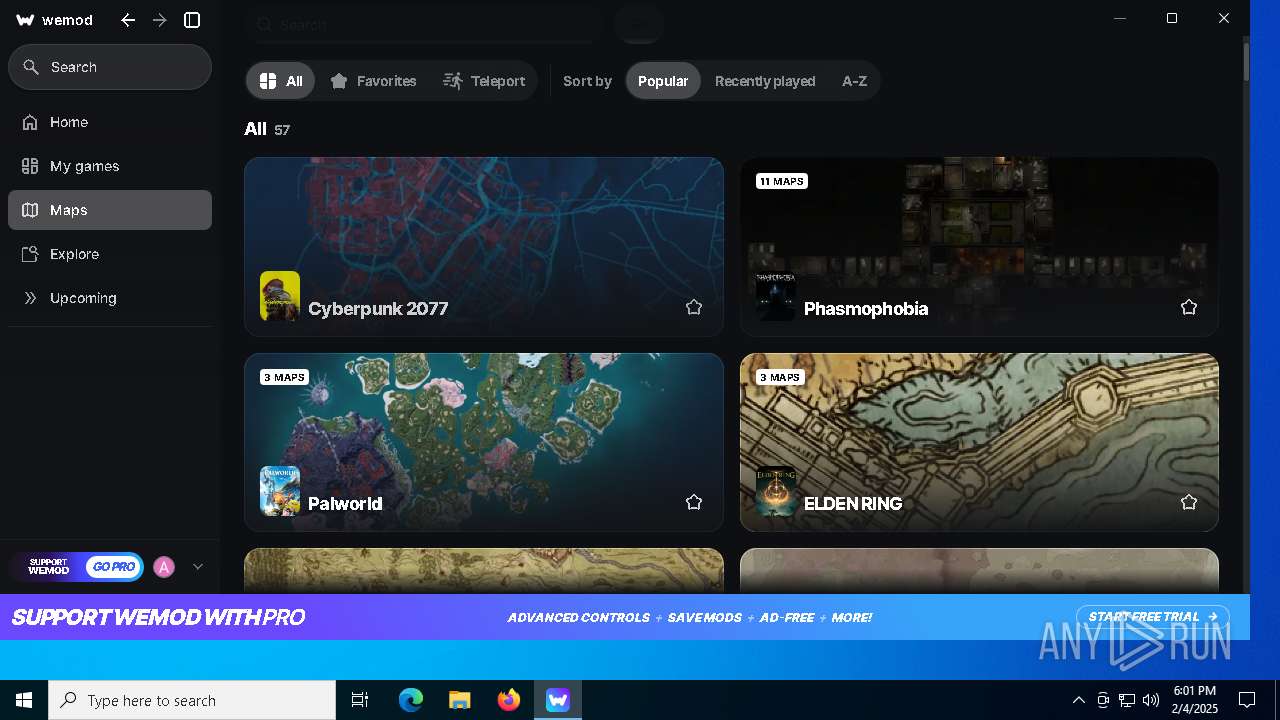Image resolution: width=1280 pixels, height=720 pixels.
Task: Click the ELDEN RING title text
Action: (x=853, y=504)
